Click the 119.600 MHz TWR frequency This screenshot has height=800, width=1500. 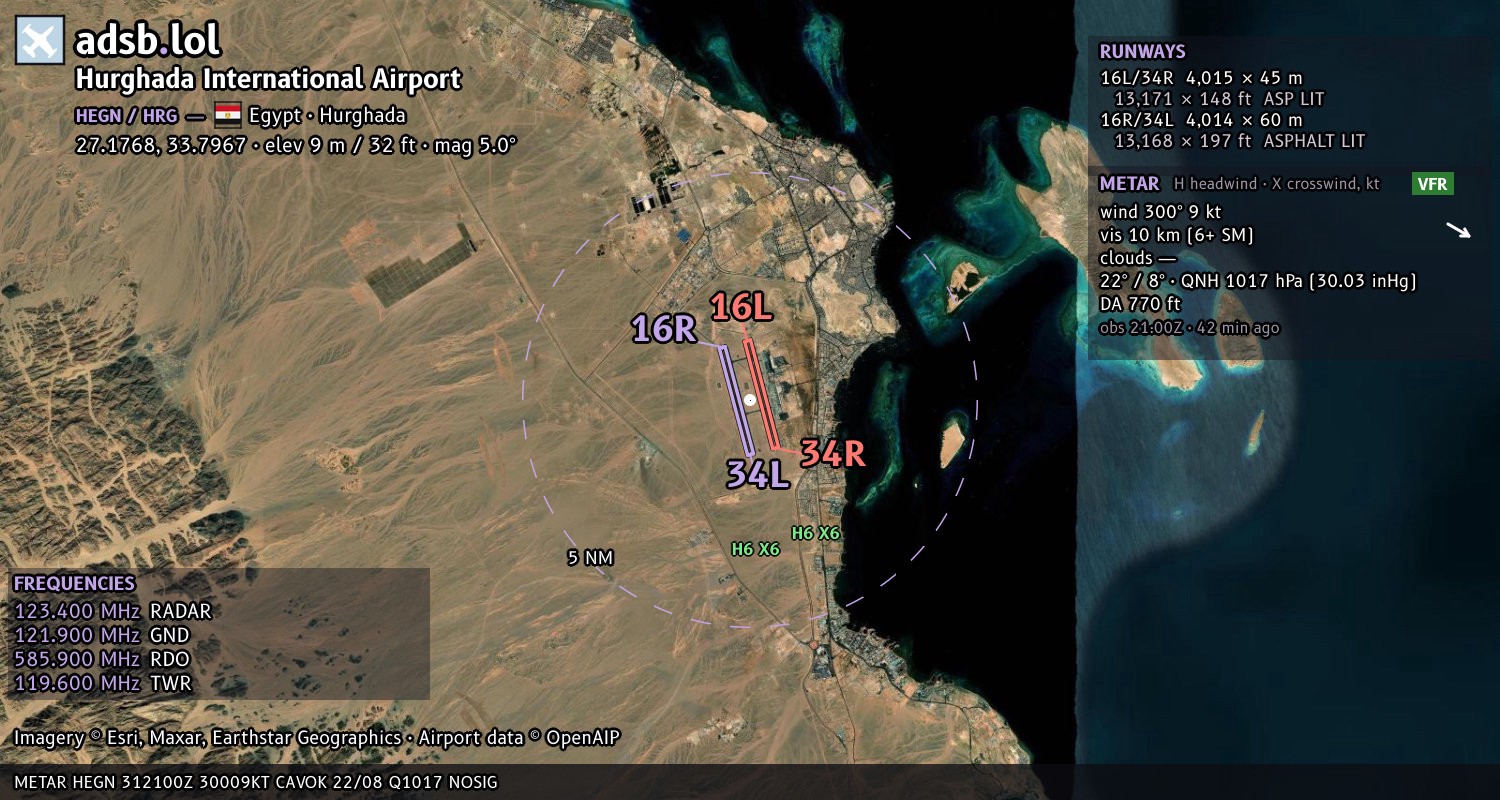[x=102, y=683]
